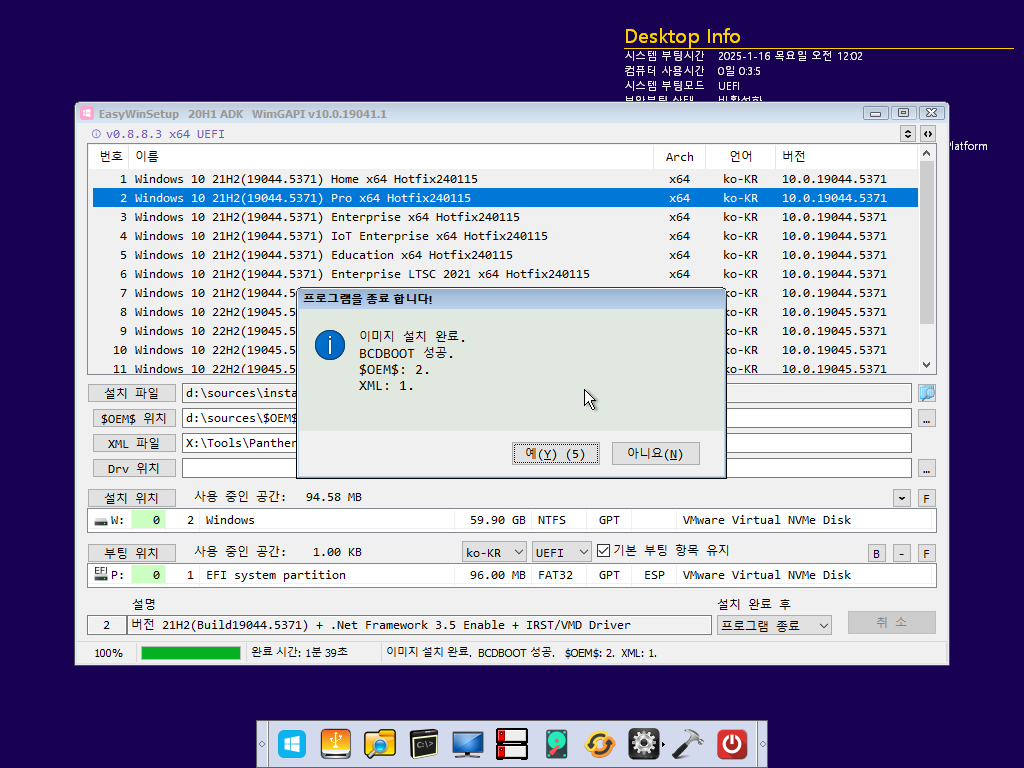1024x768 pixels.
Task: Open the after-install action dropdown
Action: point(774,625)
